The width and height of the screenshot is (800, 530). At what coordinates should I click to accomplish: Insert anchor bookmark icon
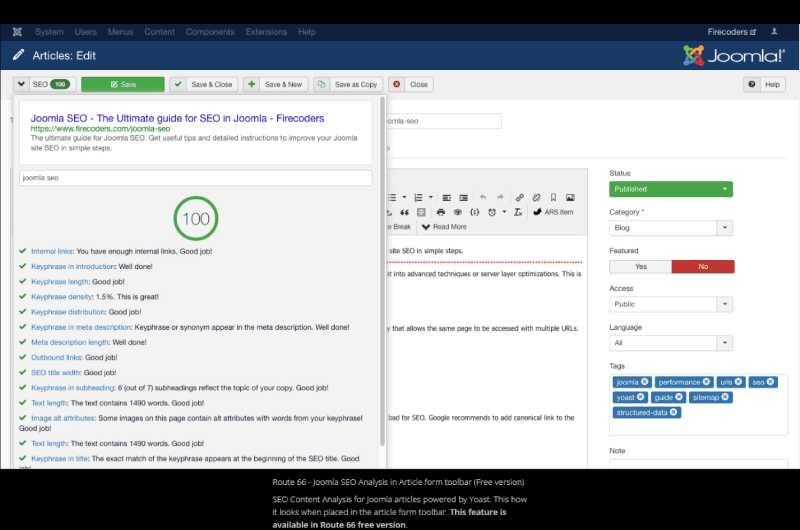click(x=553, y=197)
